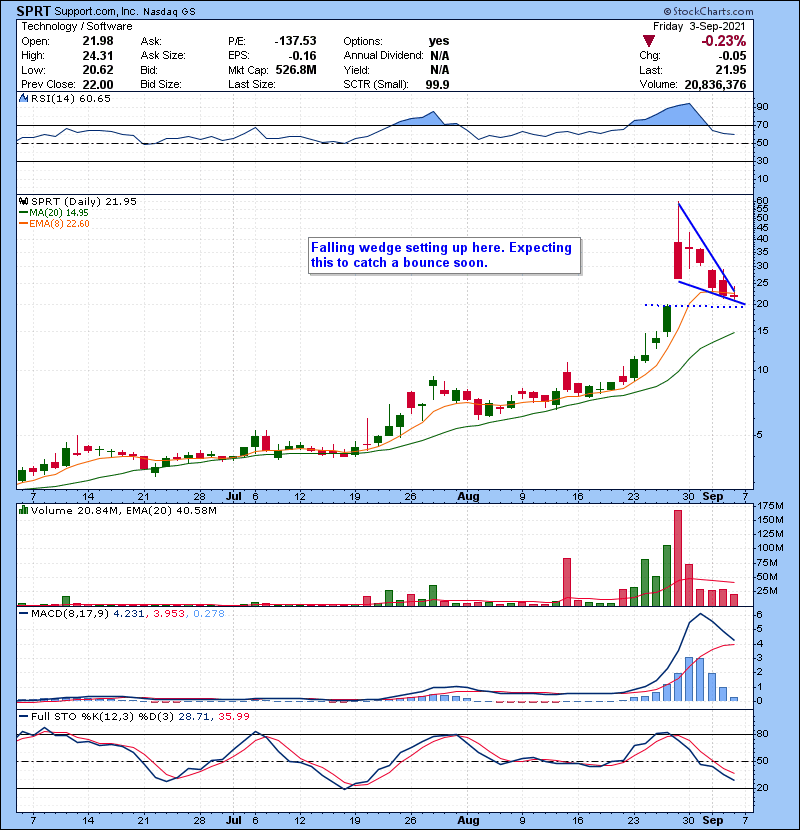Click the EMA(8) 22.60 legend entry
Image resolution: width=800 pixels, height=830 pixels.
click(x=59, y=223)
